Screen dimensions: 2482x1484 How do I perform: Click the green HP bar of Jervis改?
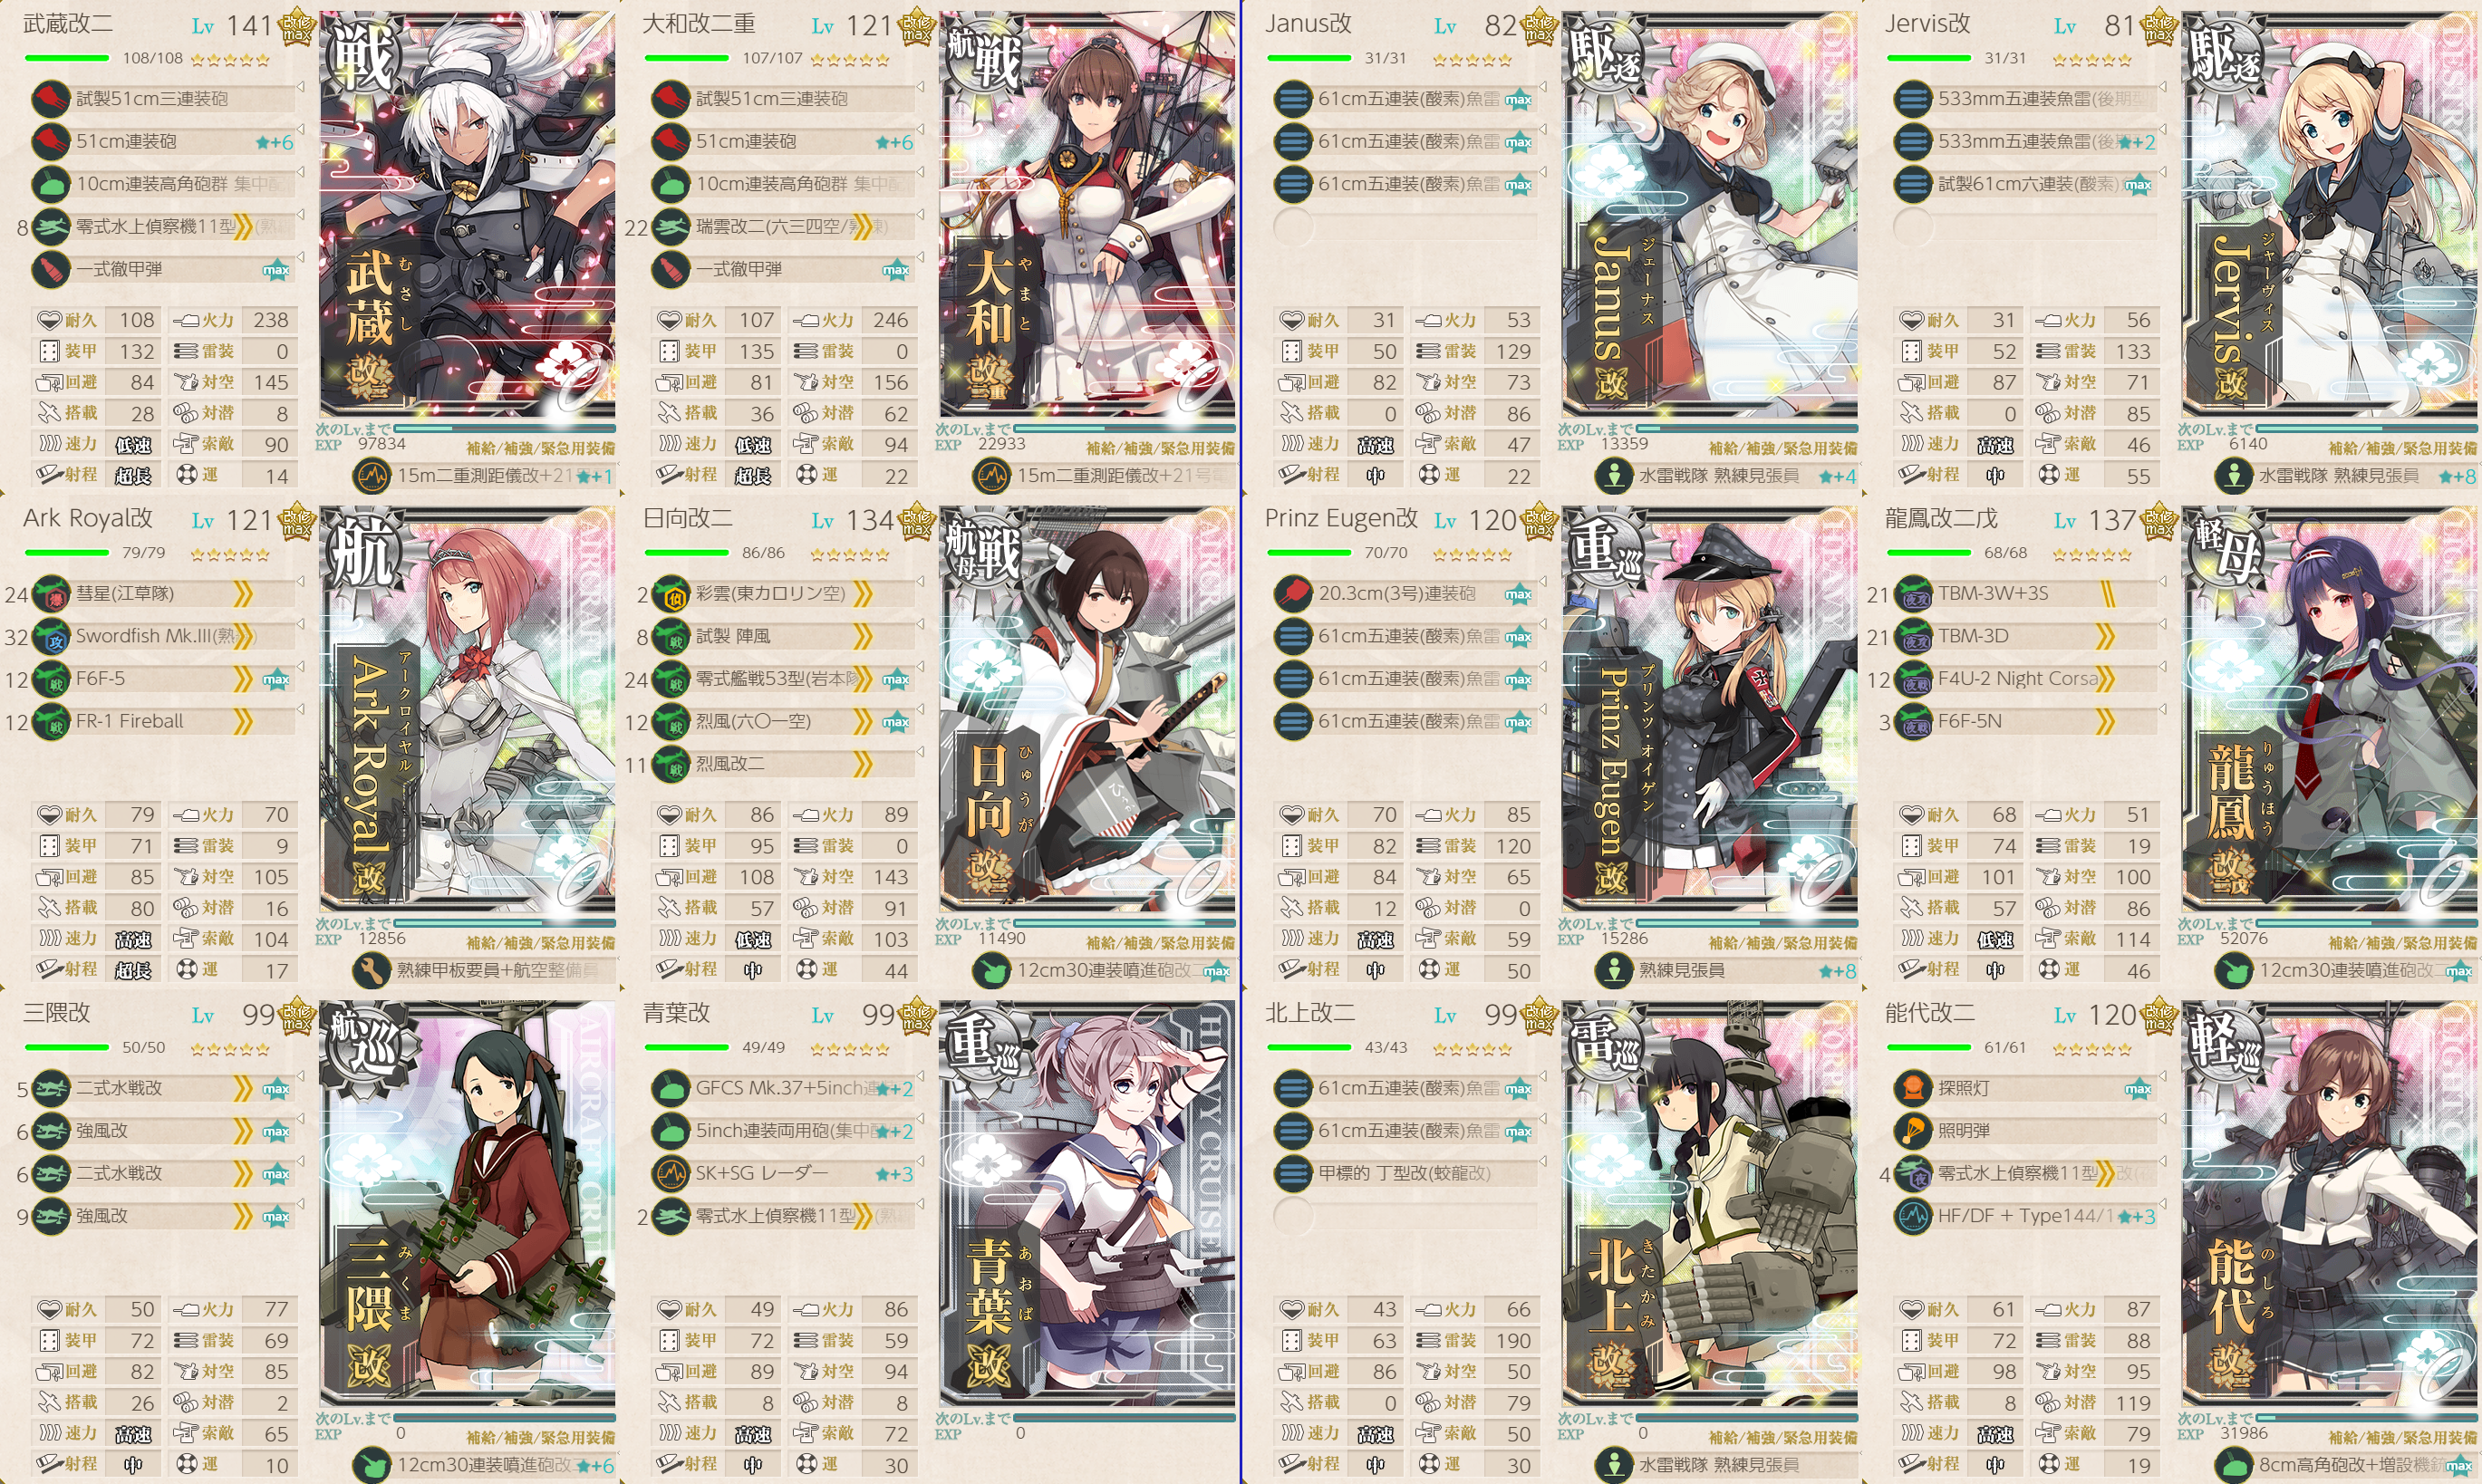coord(1928,58)
